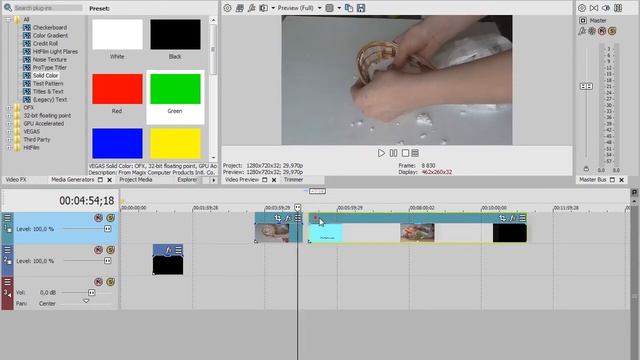640x360 pixels.
Task: Open Event FX on selected long clip
Action: point(513,218)
